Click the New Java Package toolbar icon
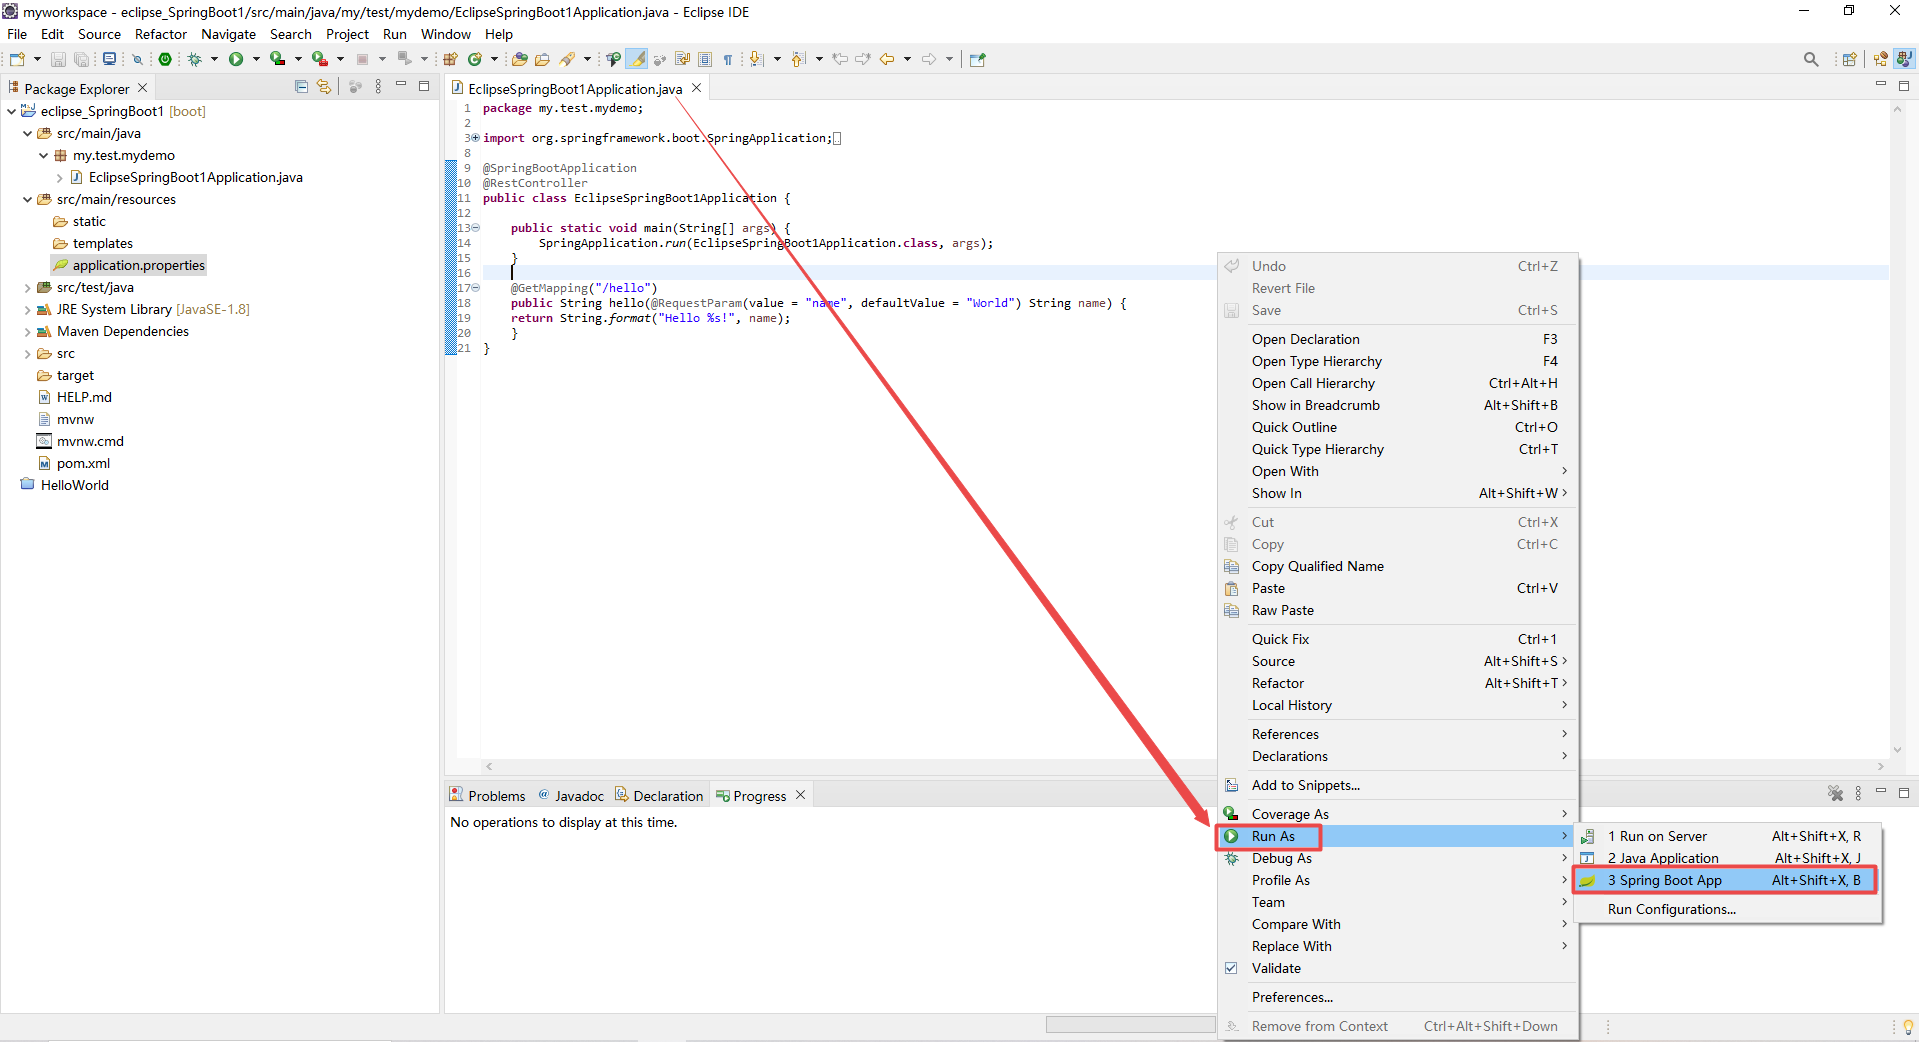The width and height of the screenshot is (1919, 1042). [x=450, y=59]
